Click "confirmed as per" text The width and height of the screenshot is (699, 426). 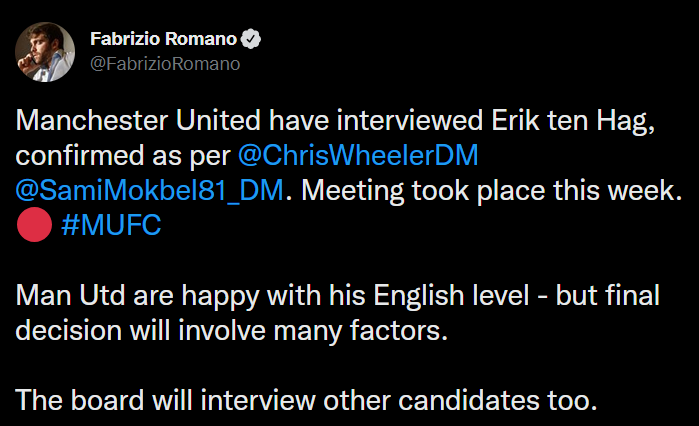[x=123, y=156]
